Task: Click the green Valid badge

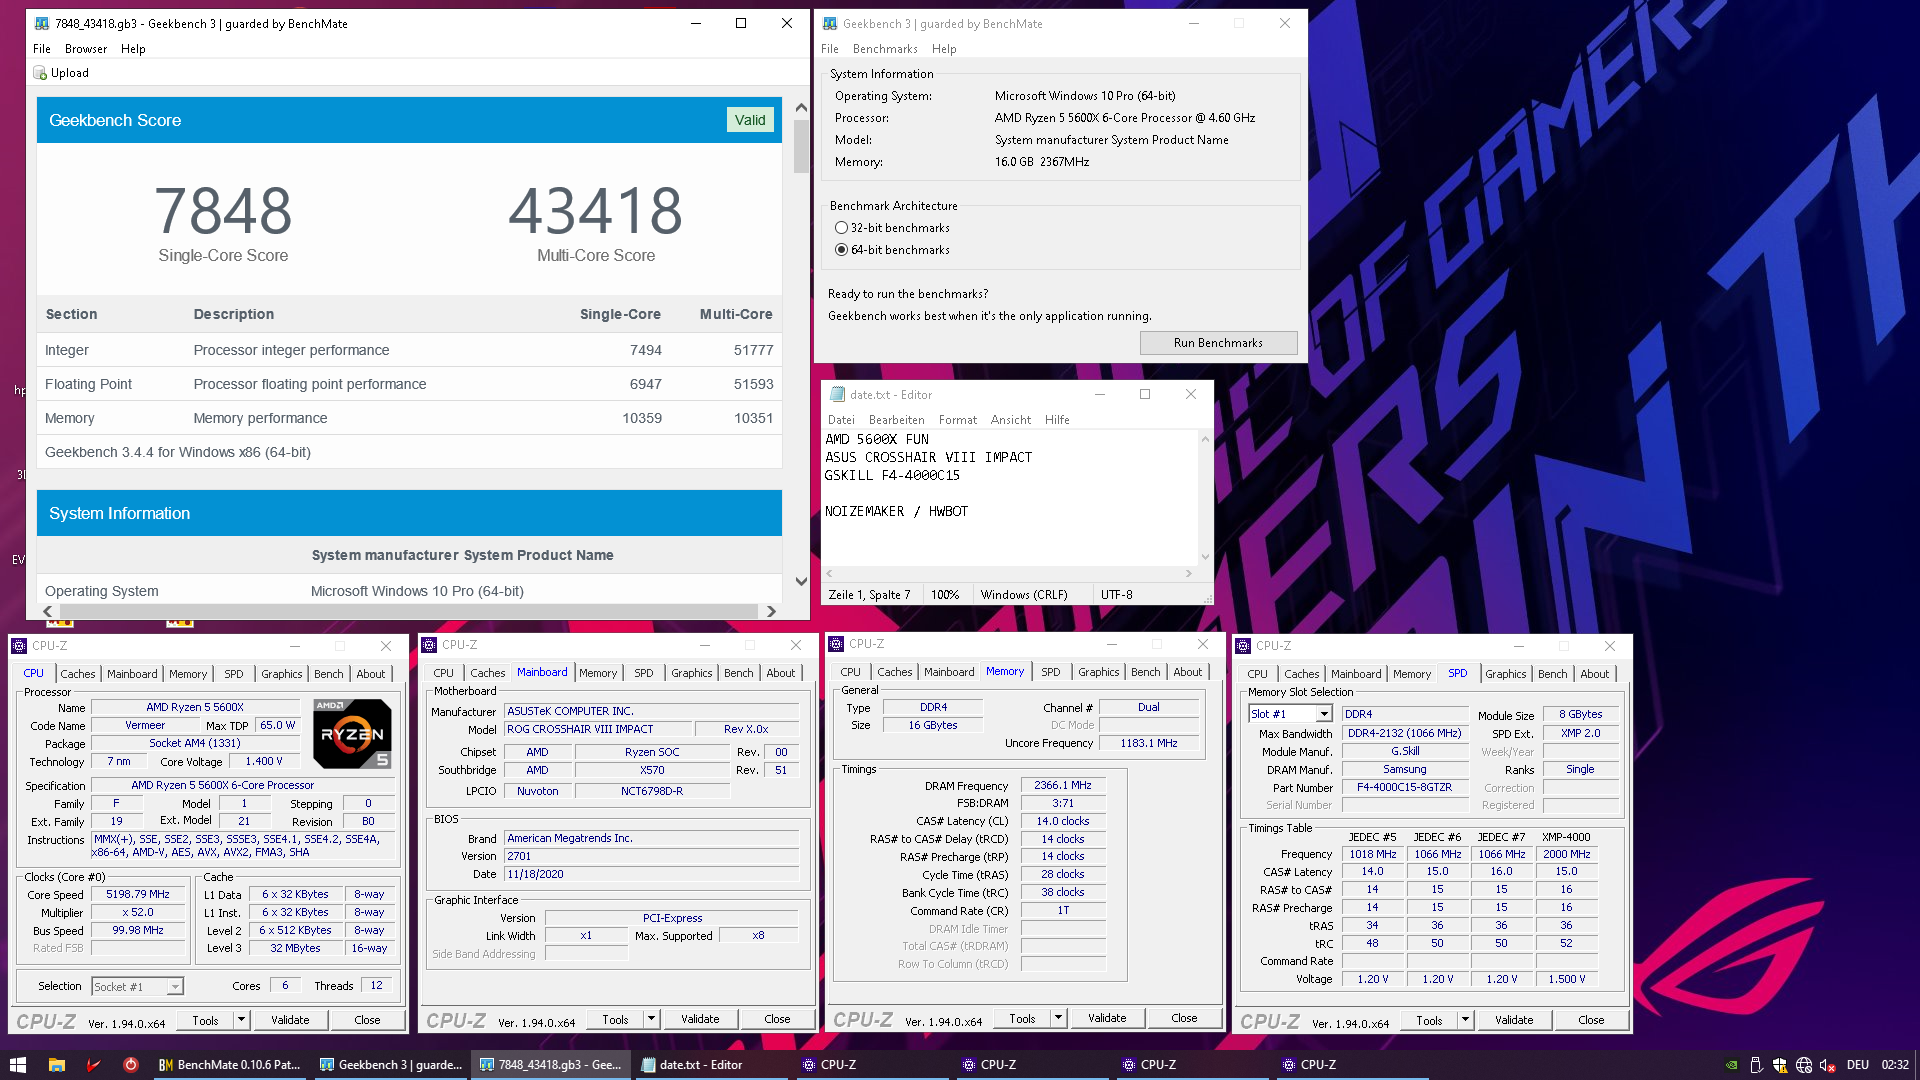Action: click(750, 120)
